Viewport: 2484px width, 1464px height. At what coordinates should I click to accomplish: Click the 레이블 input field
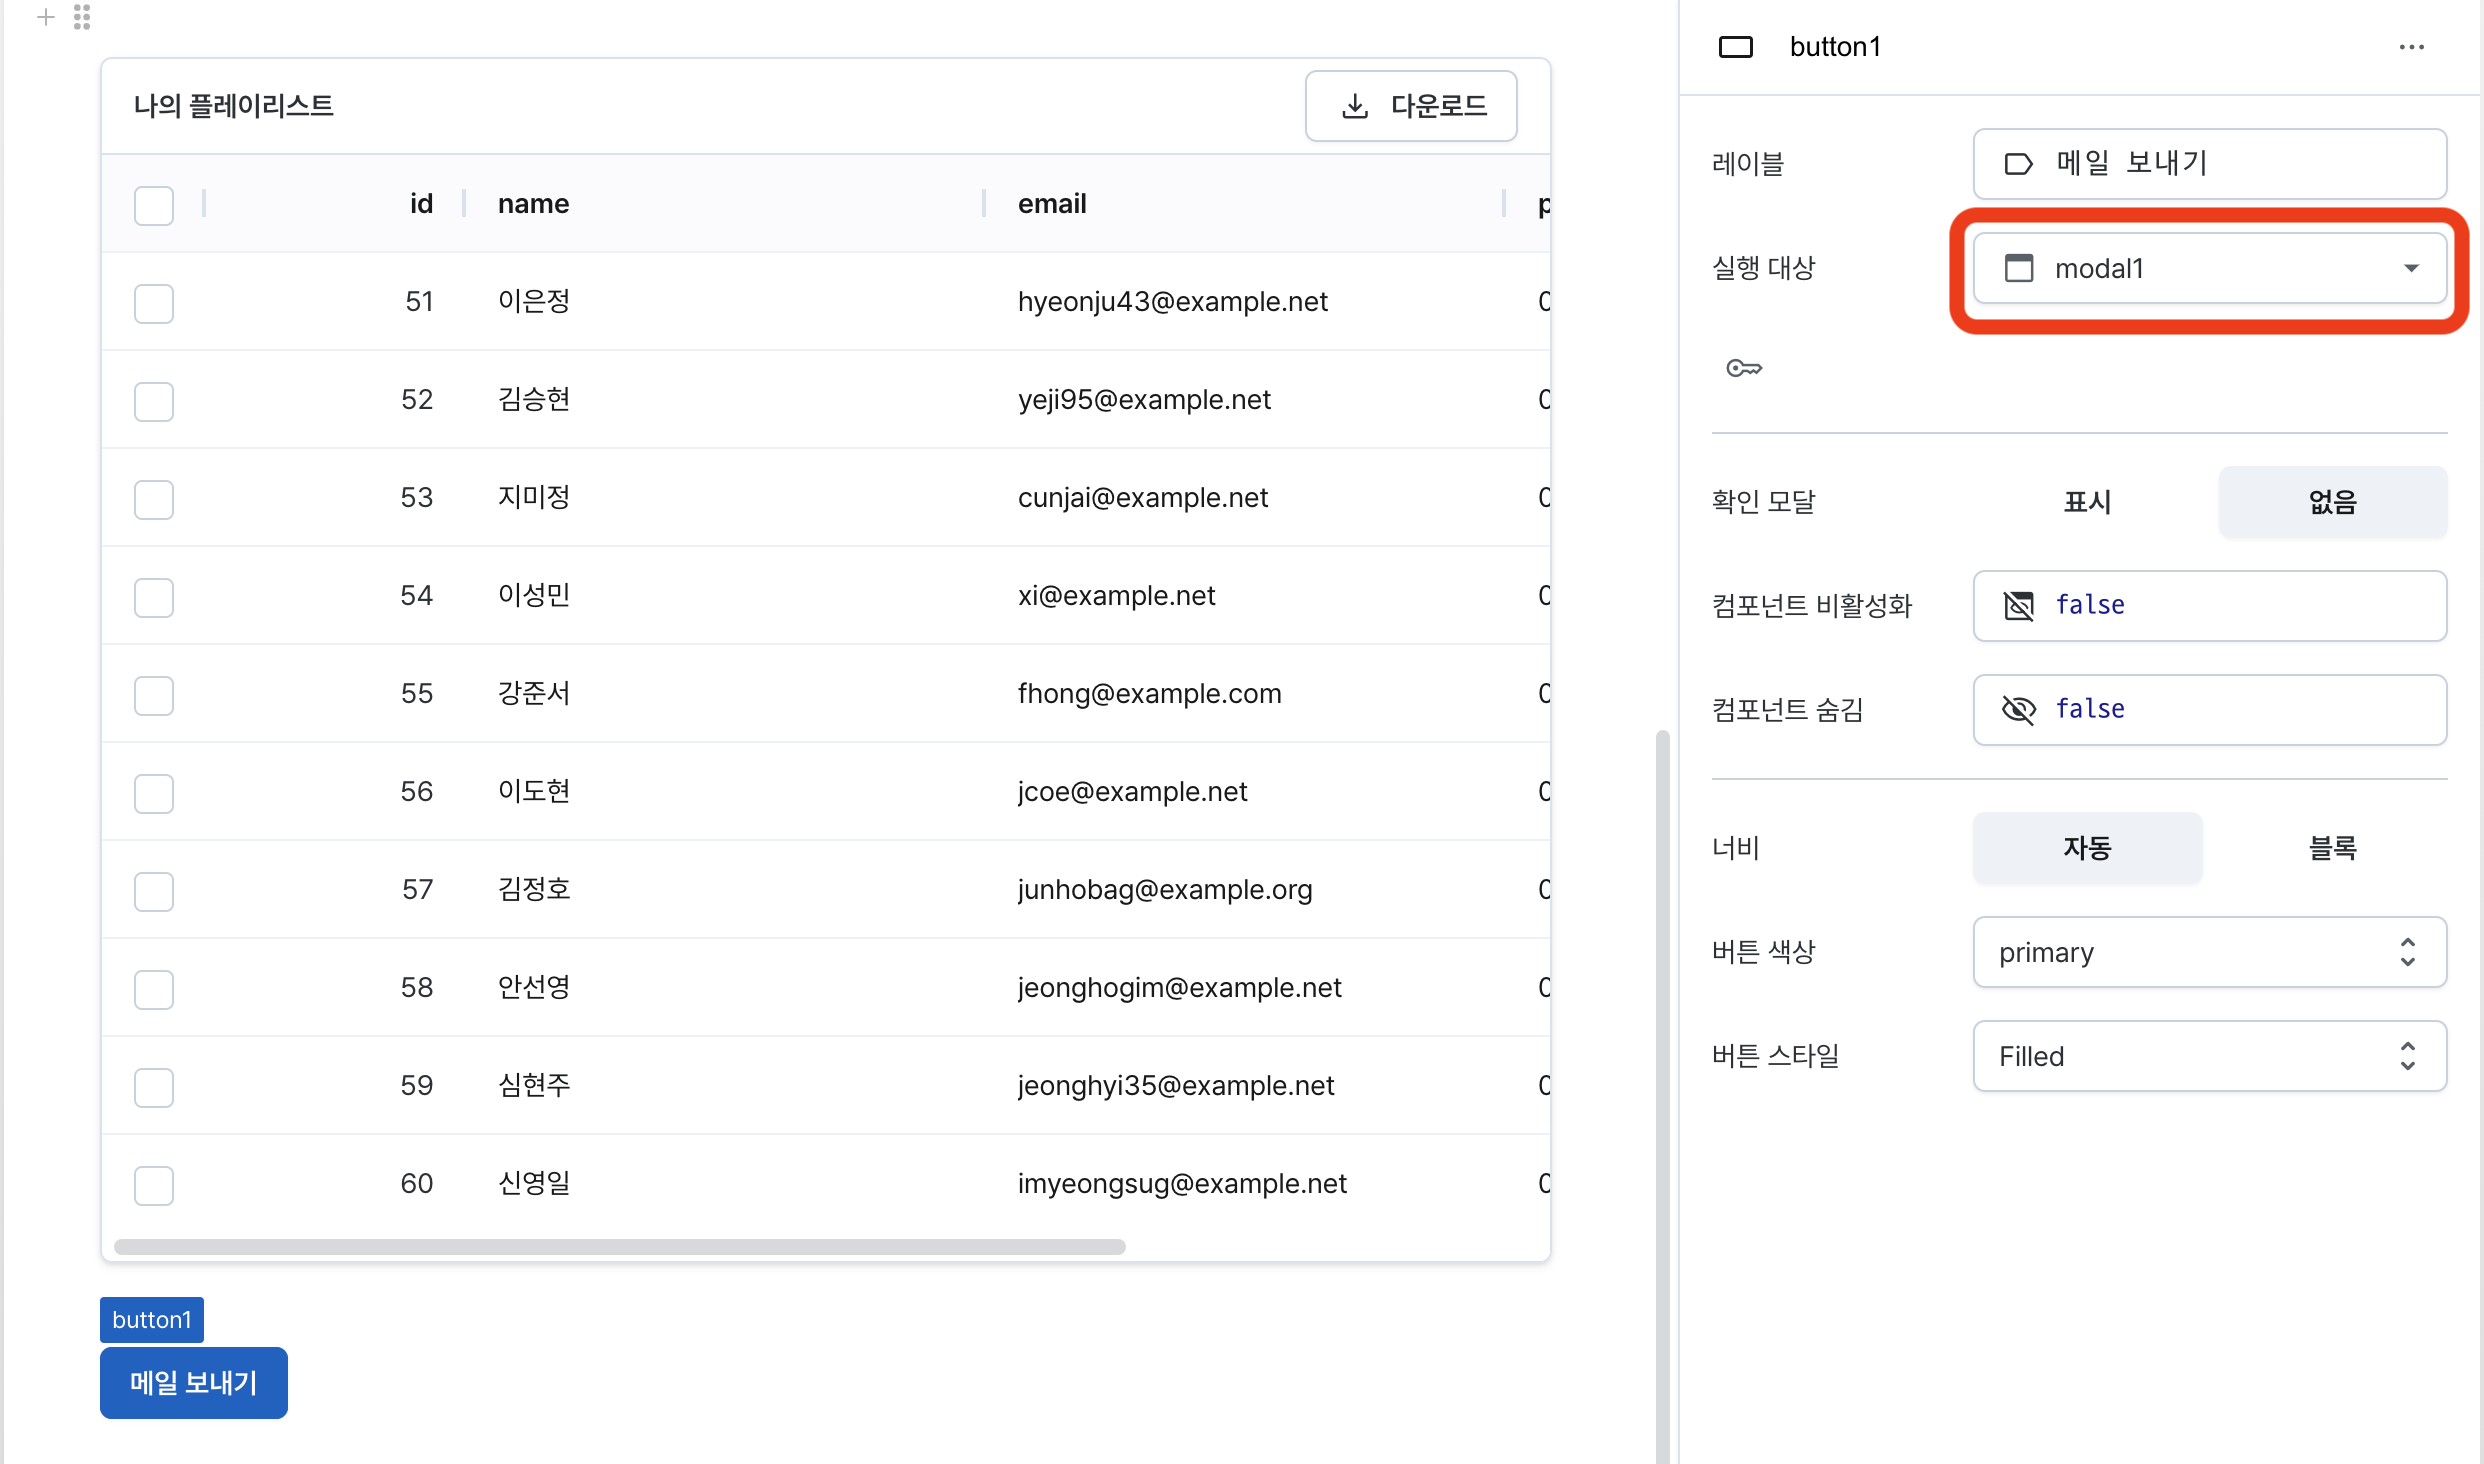point(2210,164)
